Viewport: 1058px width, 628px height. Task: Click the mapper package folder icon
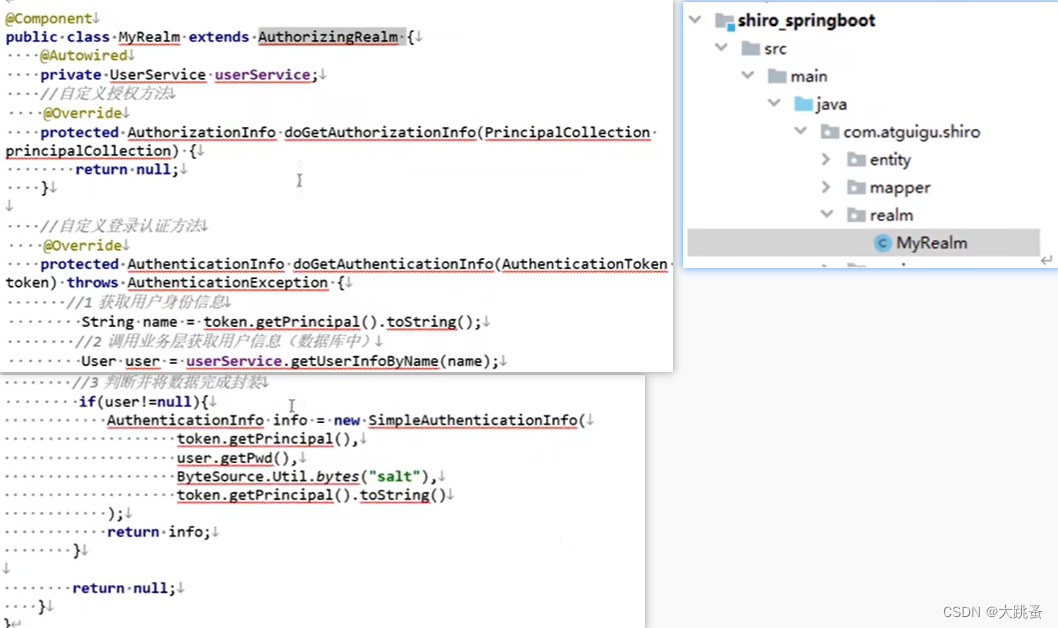pyautogui.click(x=856, y=188)
